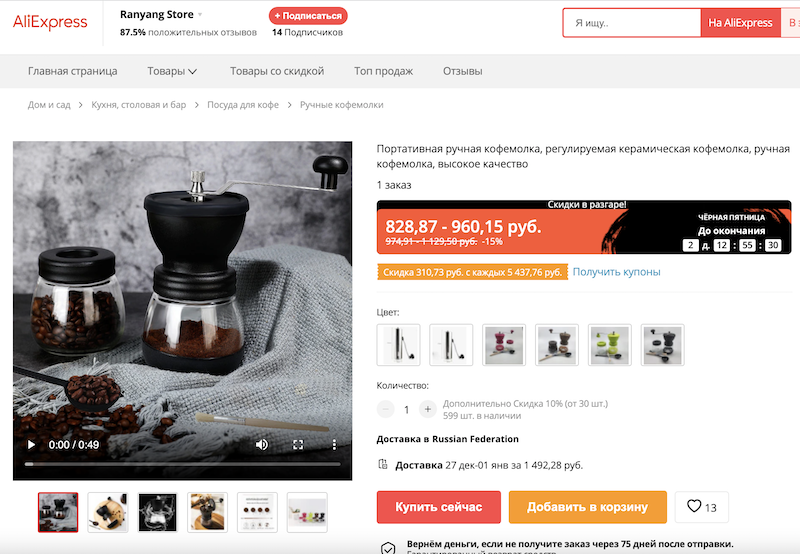Select the grind-size chart gallery thumbnail
This screenshot has width=800, height=554.
[x=257, y=512]
